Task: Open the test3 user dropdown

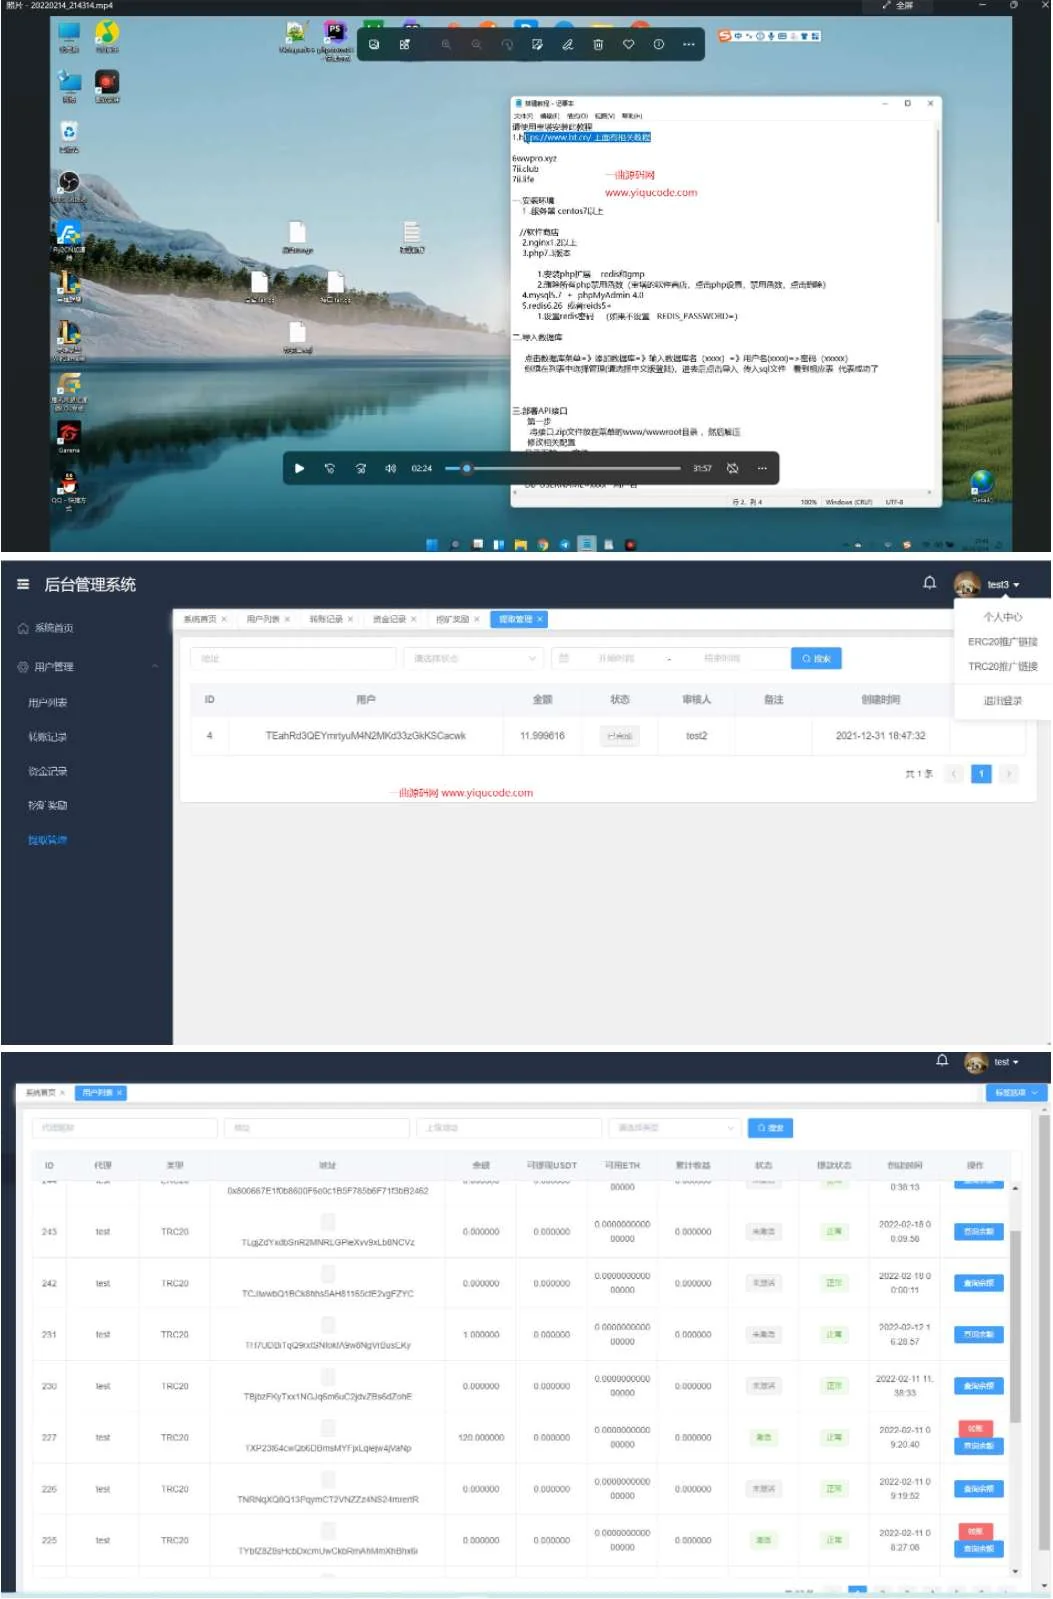Action: coord(1002,584)
